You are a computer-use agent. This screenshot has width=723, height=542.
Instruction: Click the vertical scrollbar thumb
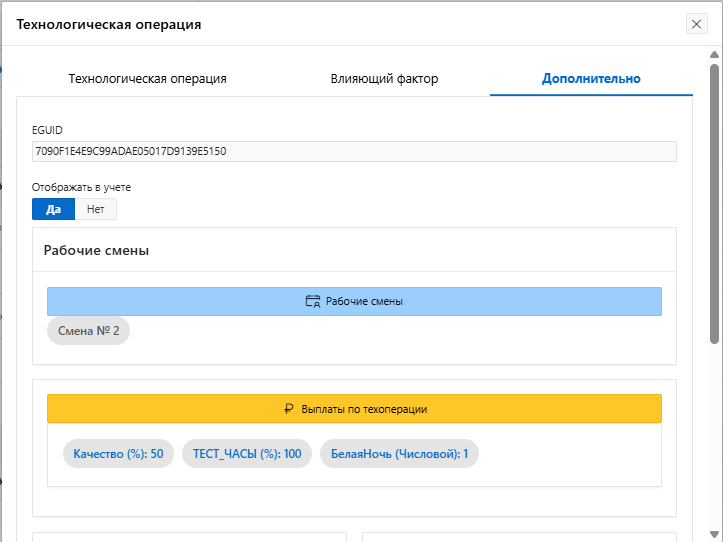715,200
